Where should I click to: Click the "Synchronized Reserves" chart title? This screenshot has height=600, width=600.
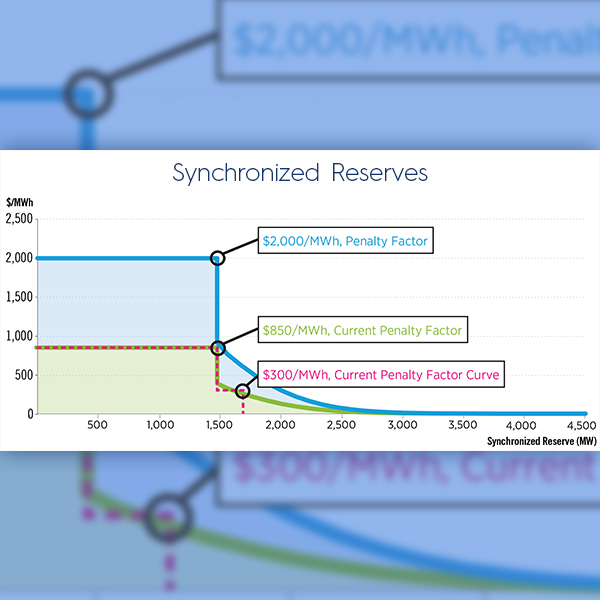(300, 173)
